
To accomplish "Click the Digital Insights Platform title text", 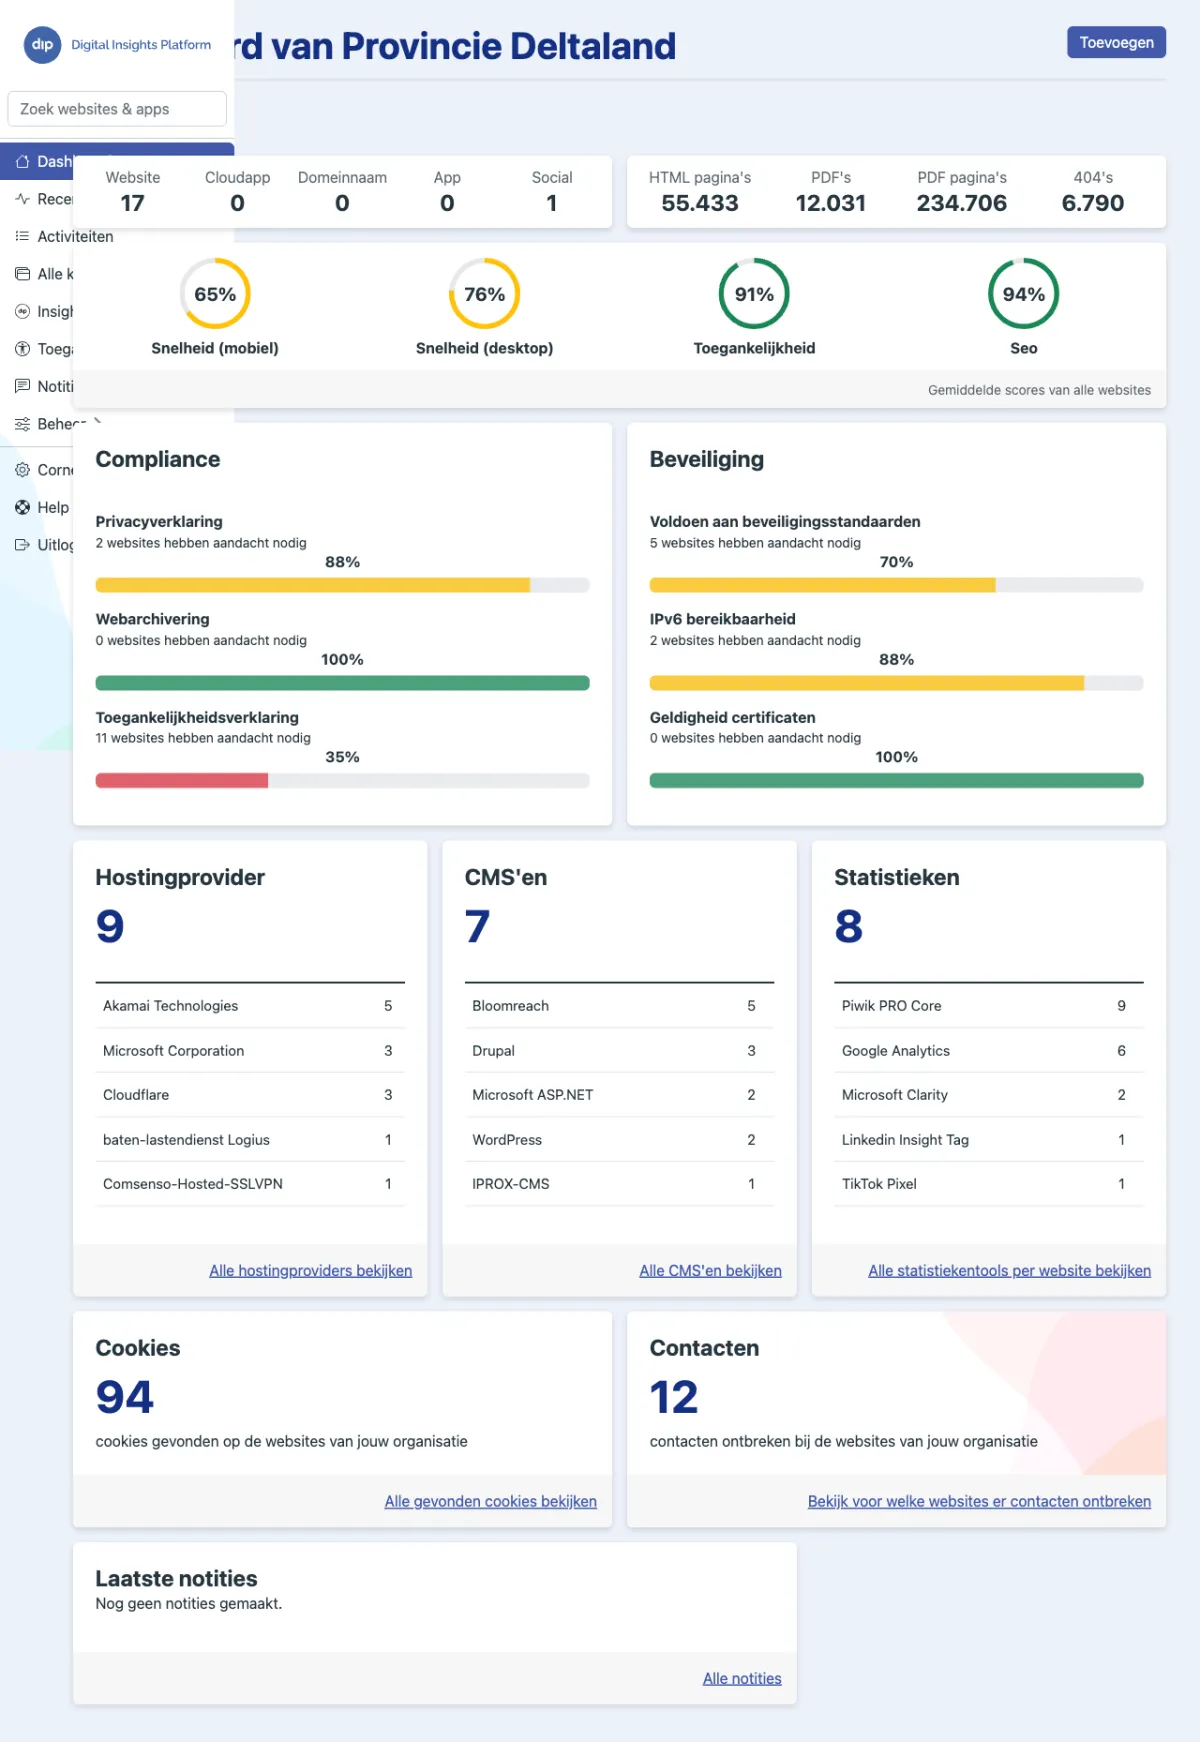I will 141,45.
